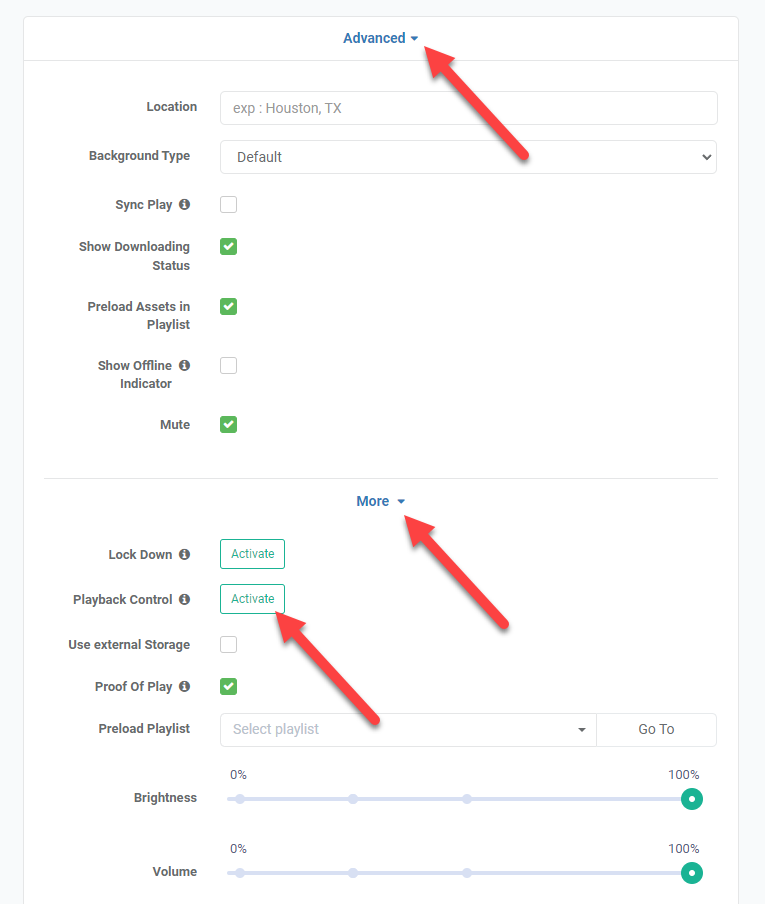Enable the Sync Play checkbox
Image resolution: width=765 pixels, height=904 pixels.
coord(229,205)
